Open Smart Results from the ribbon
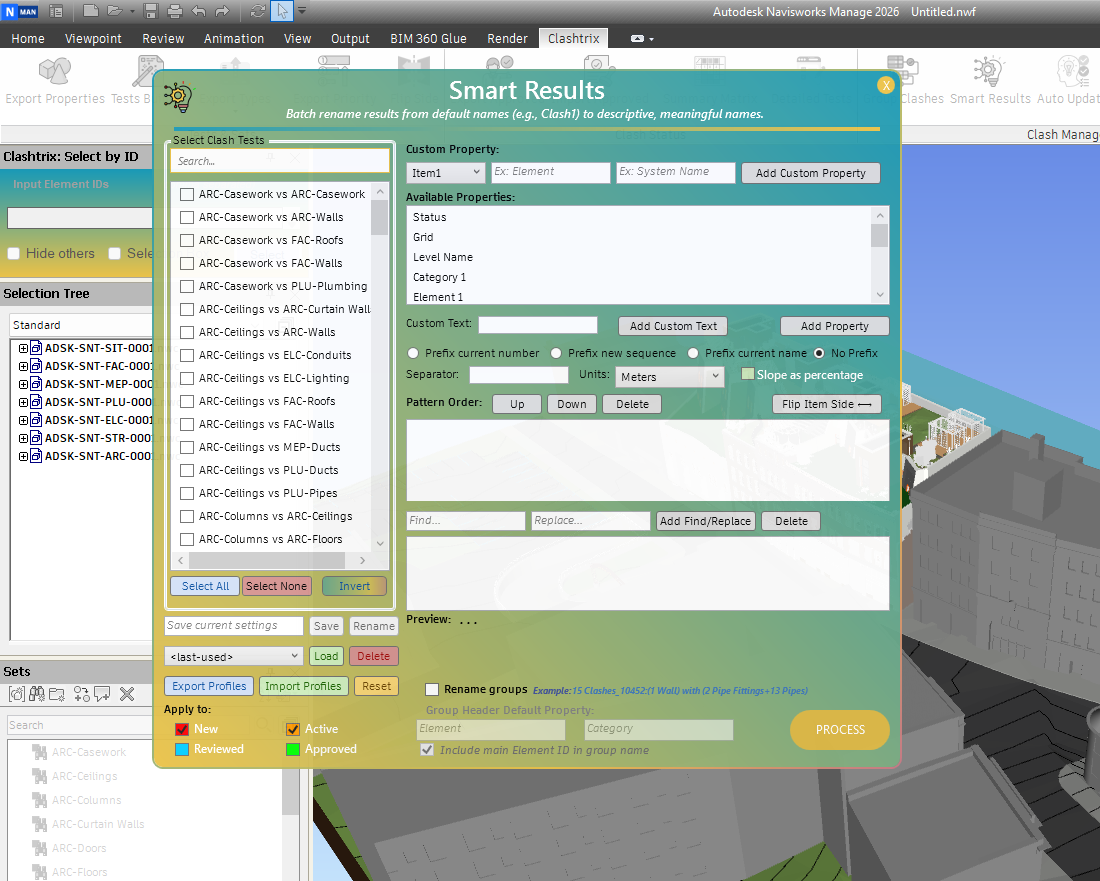This screenshot has height=881, width=1100. point(990,80)
